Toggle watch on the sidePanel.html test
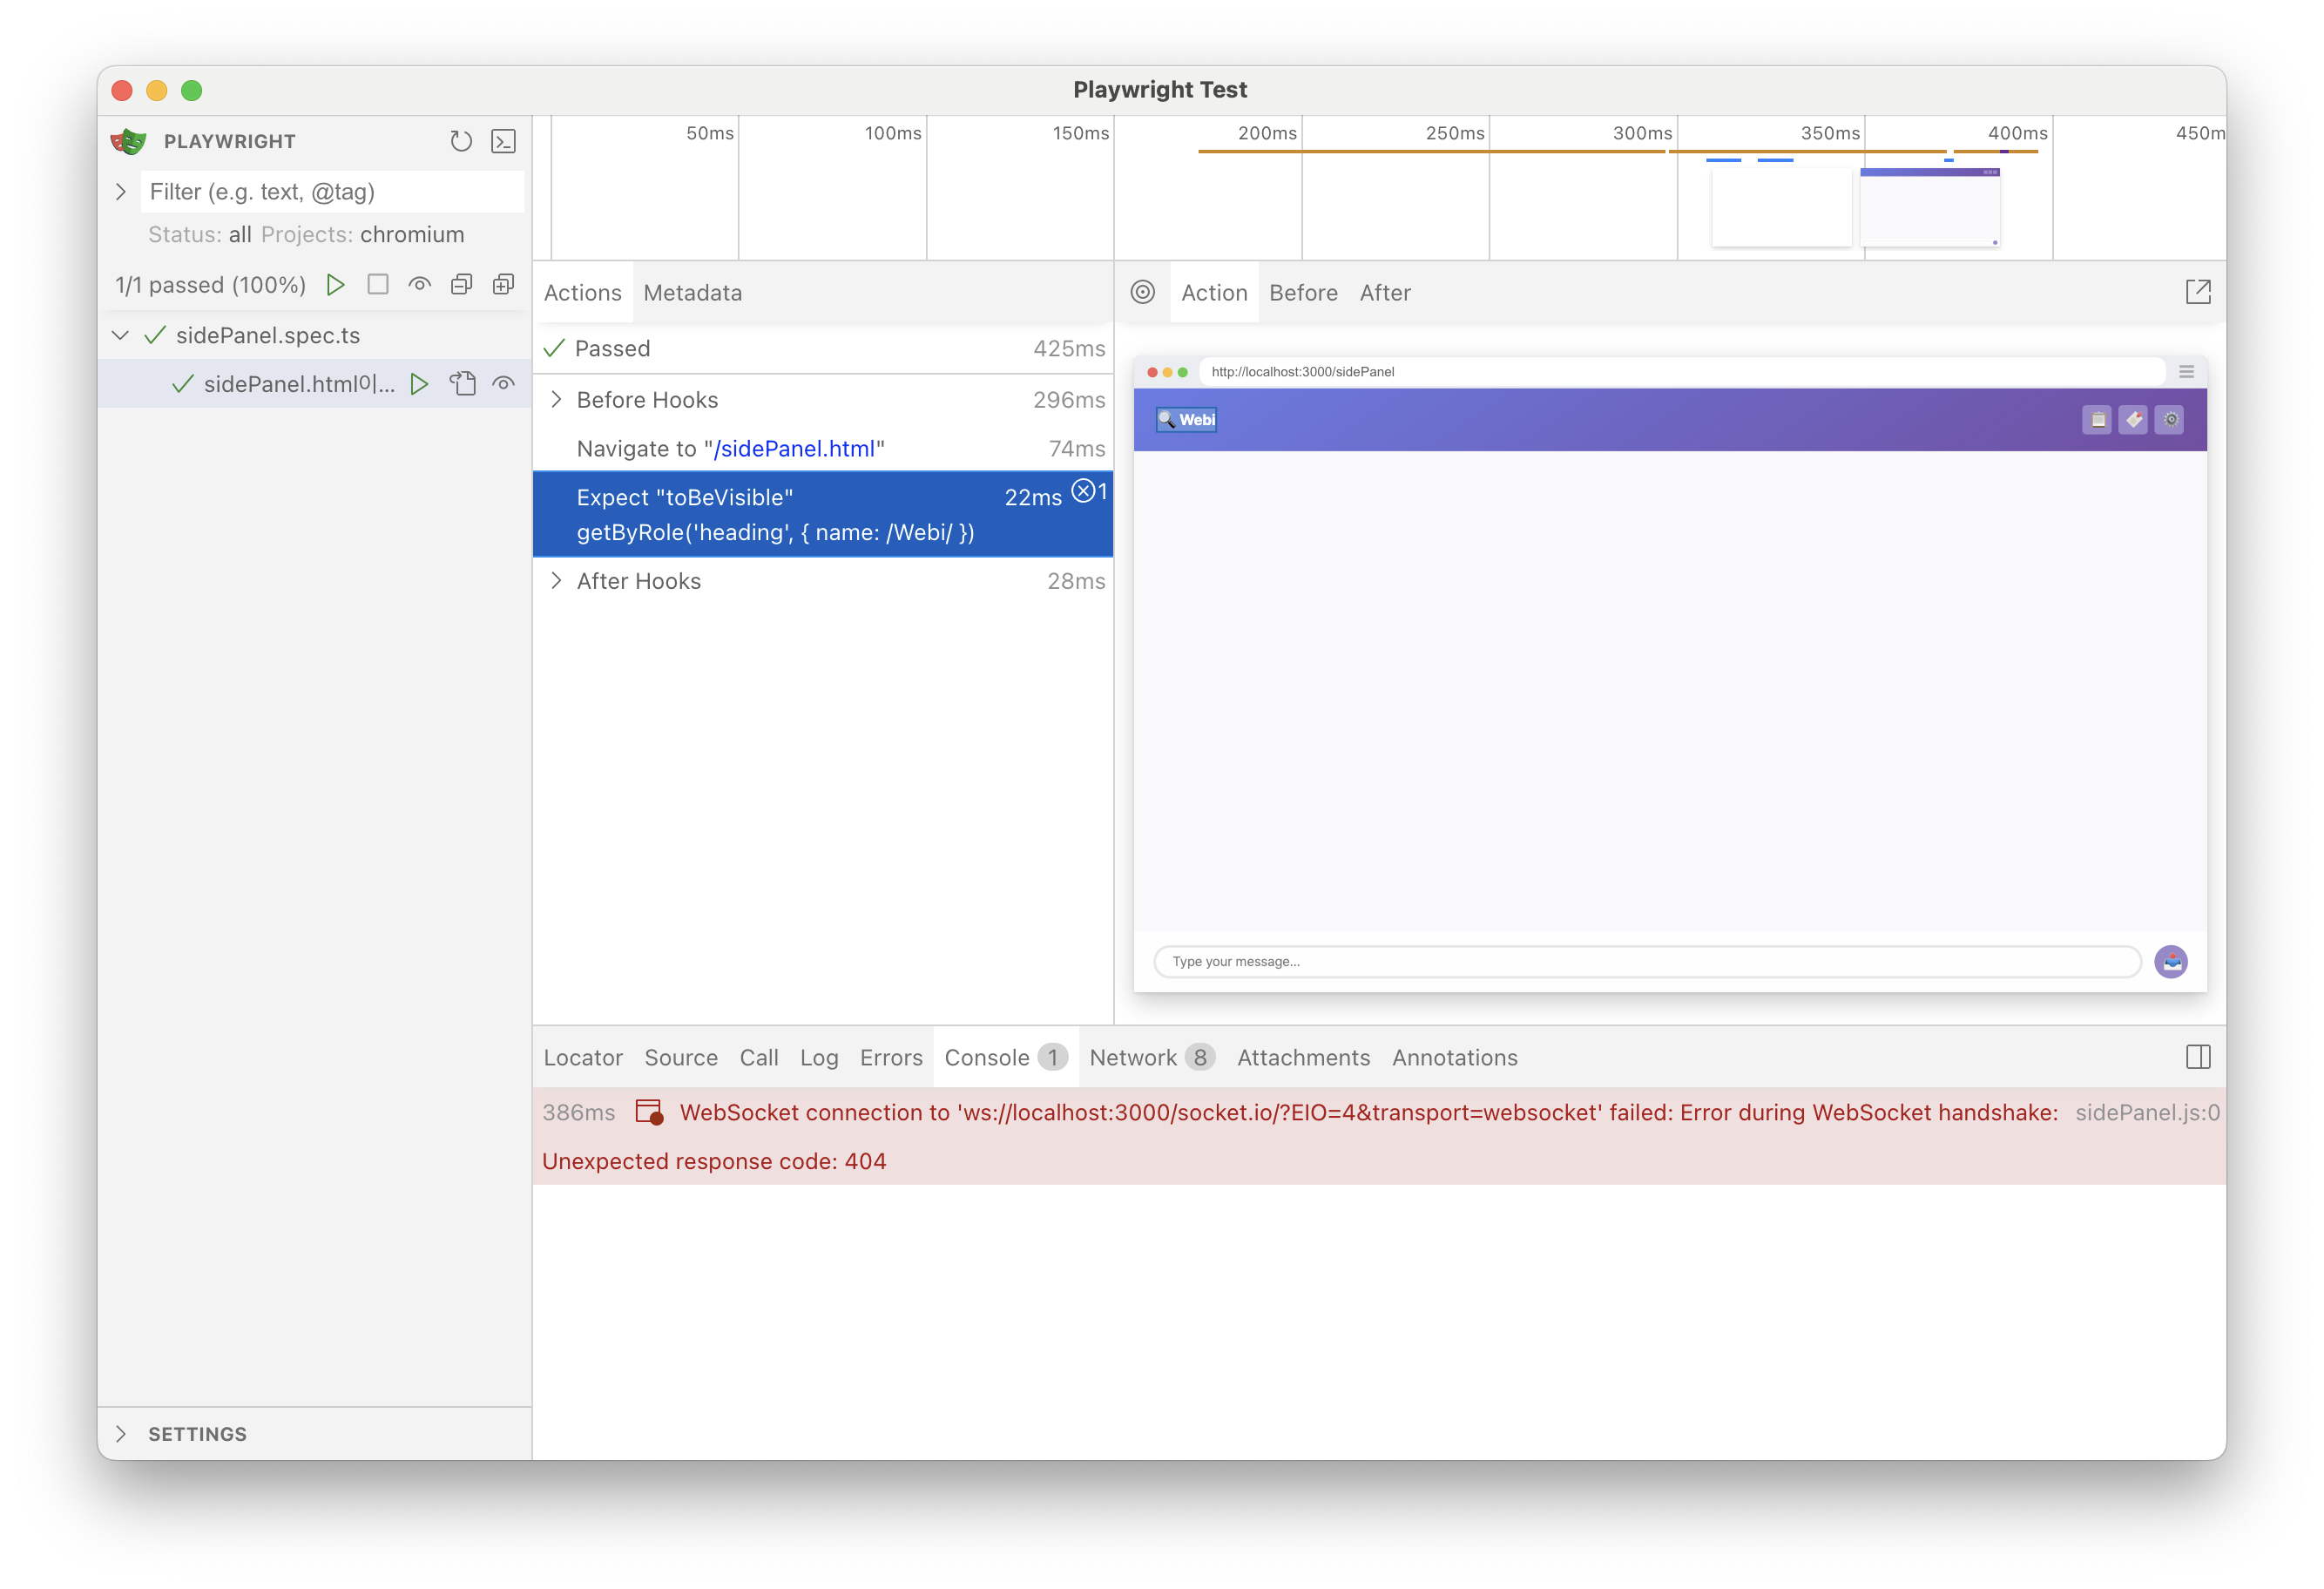 [503, 384]
